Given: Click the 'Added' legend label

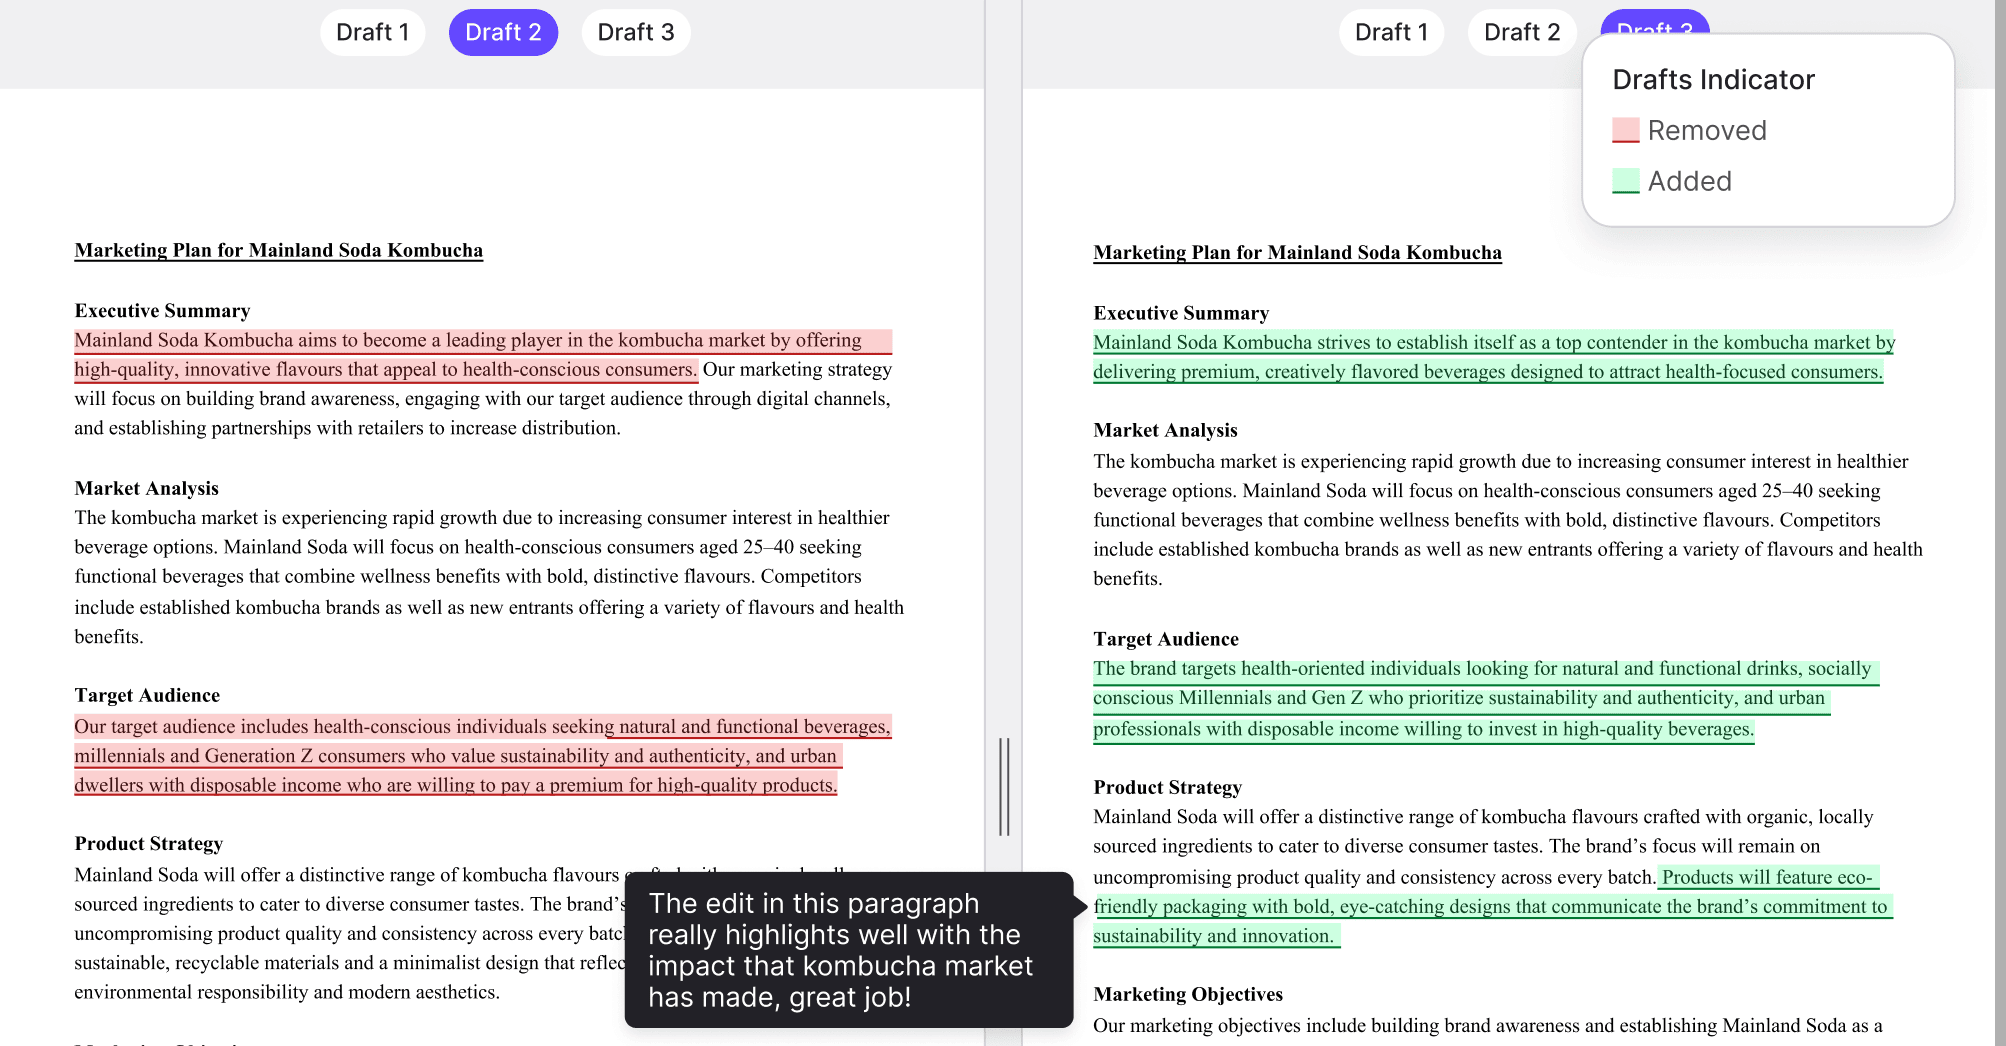Looking at the screenshot, I should tap(1690, 181).
